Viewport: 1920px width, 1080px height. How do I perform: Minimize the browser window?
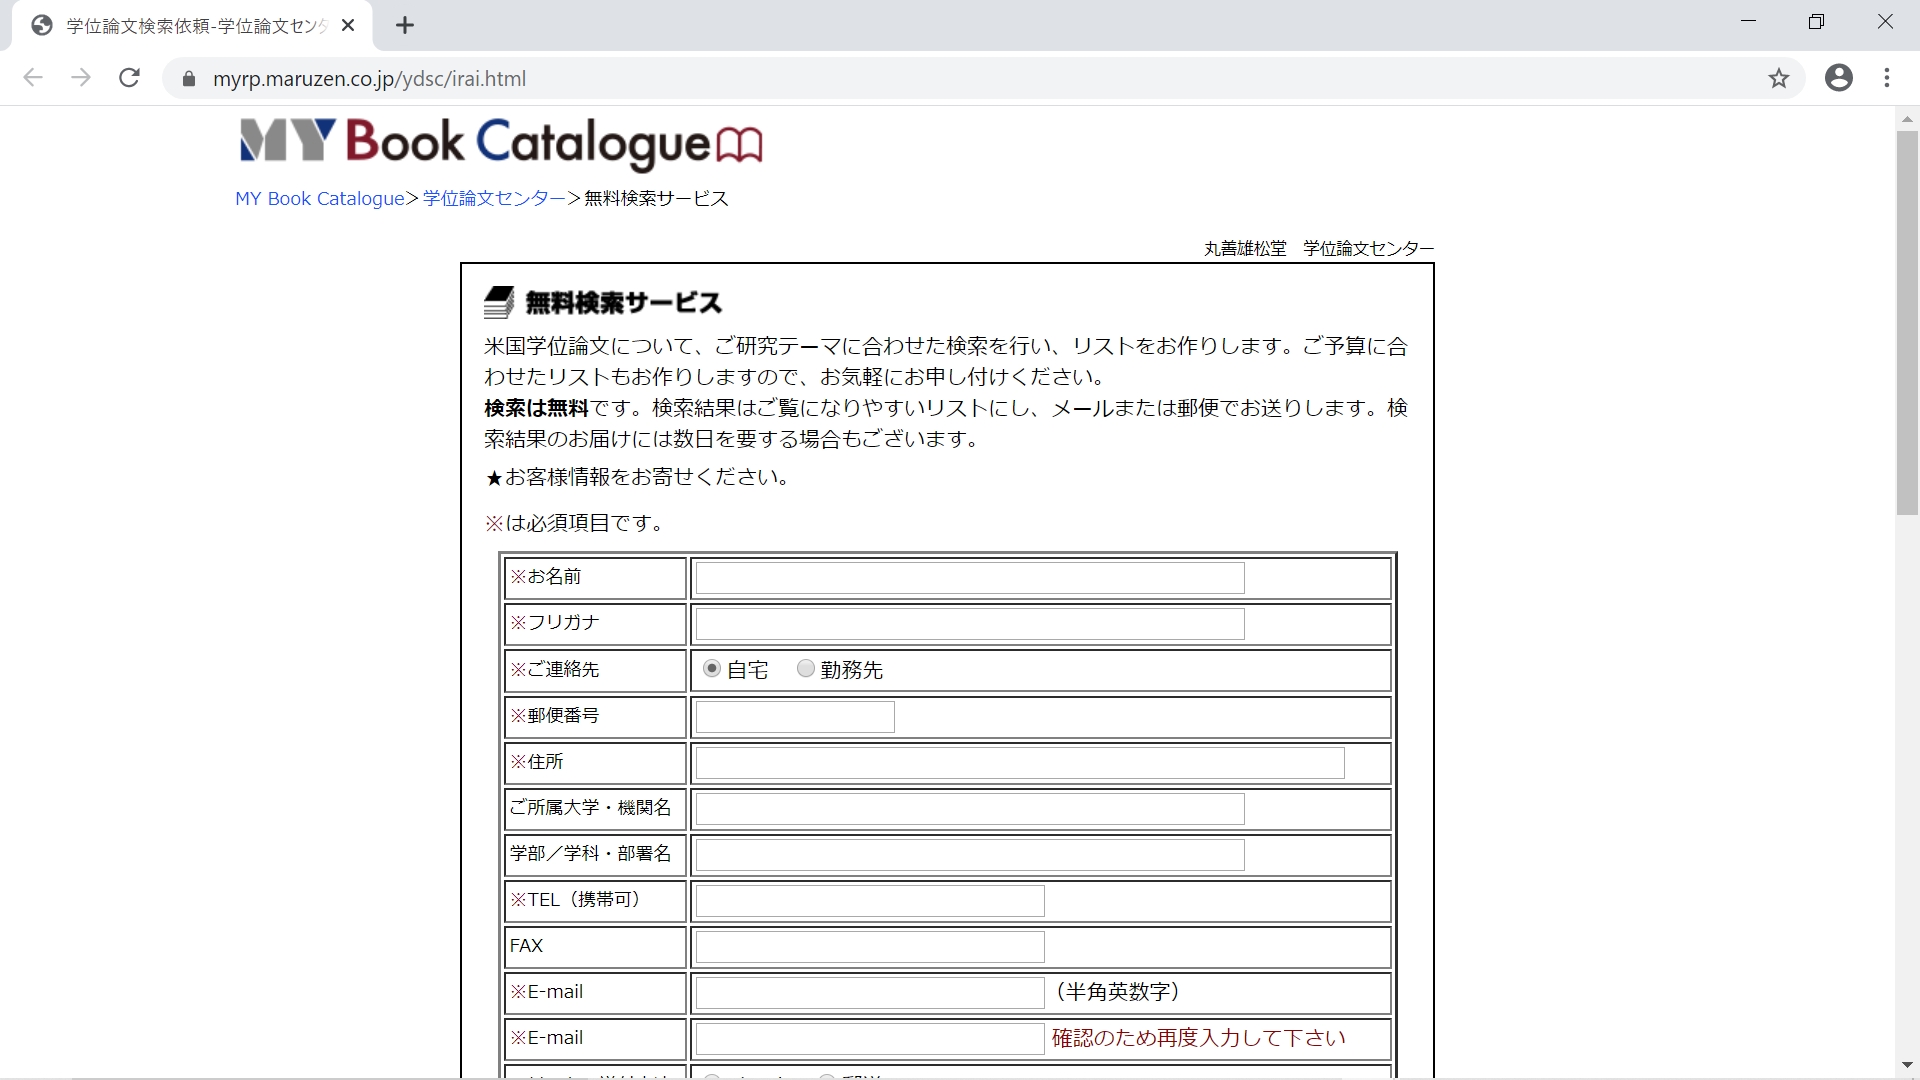1748,22
